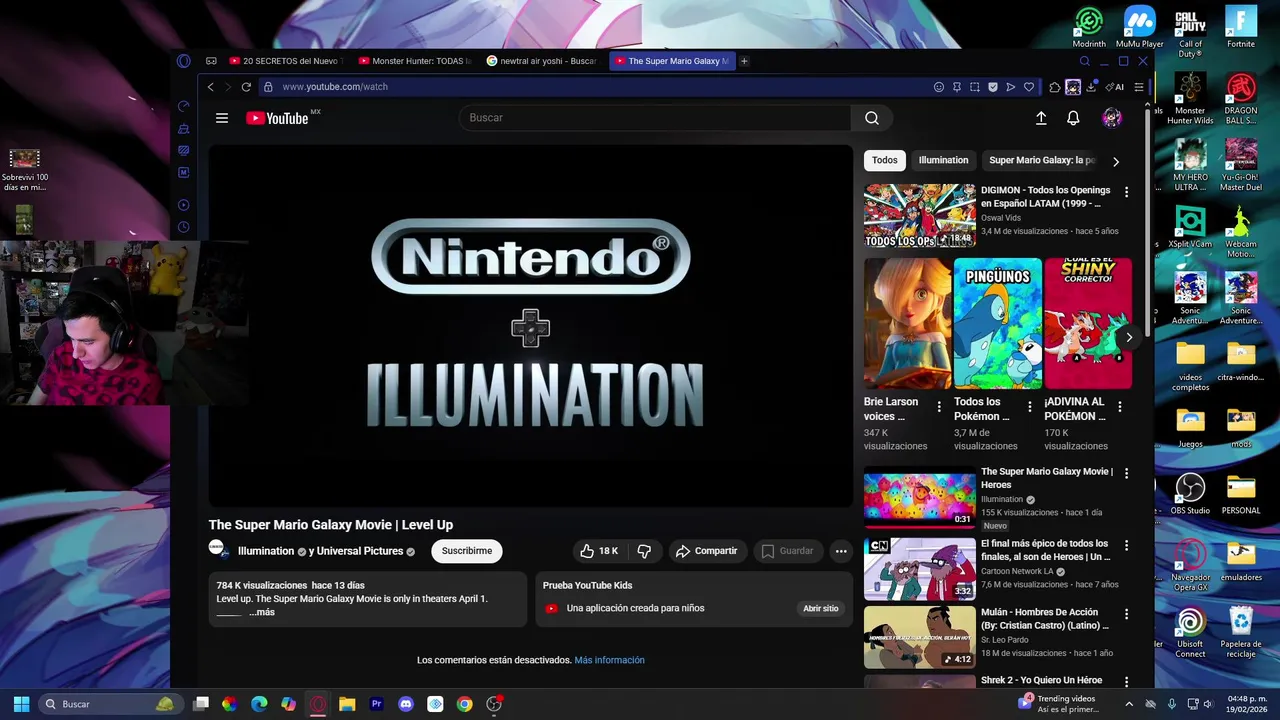1280x720 pixels.
Task: Click the taskbar Buscar search box
Action: (x=110, y=704)
